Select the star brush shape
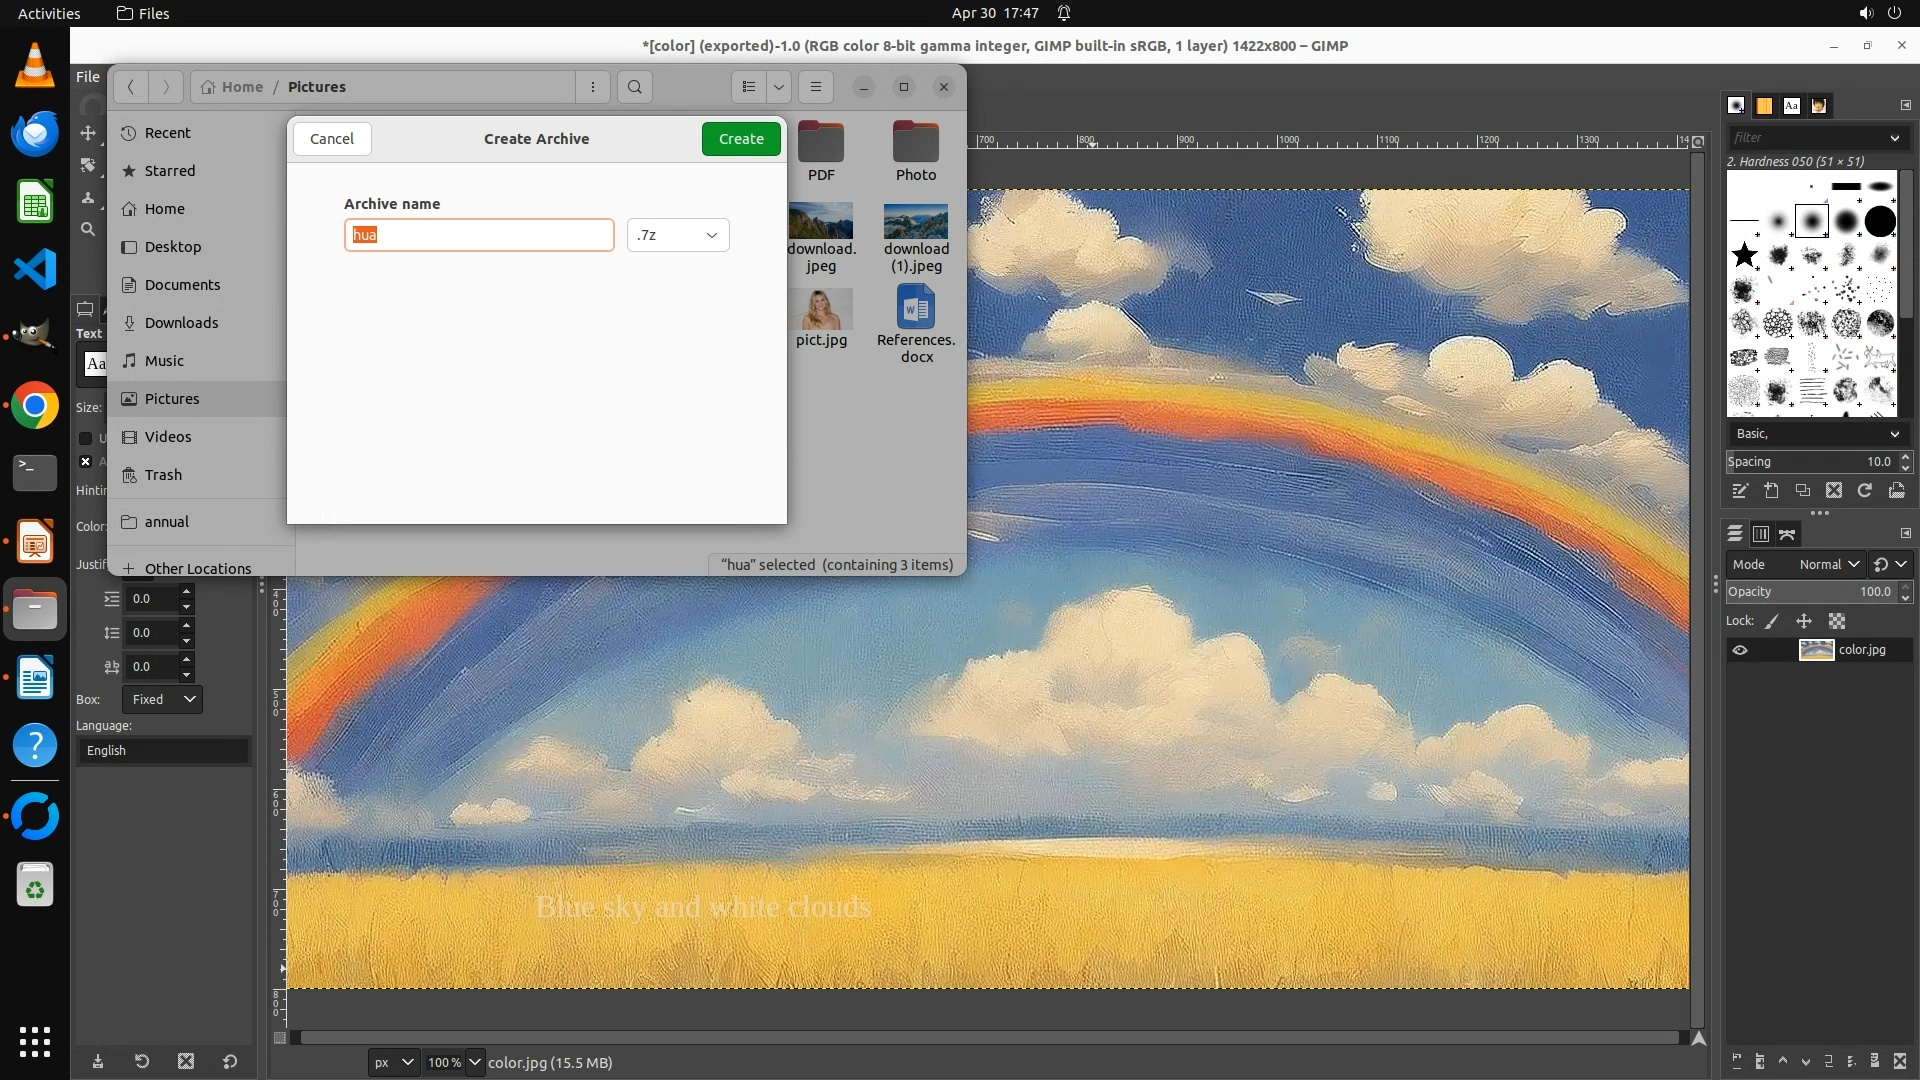1920x1080 pixels. point(1745,255)
